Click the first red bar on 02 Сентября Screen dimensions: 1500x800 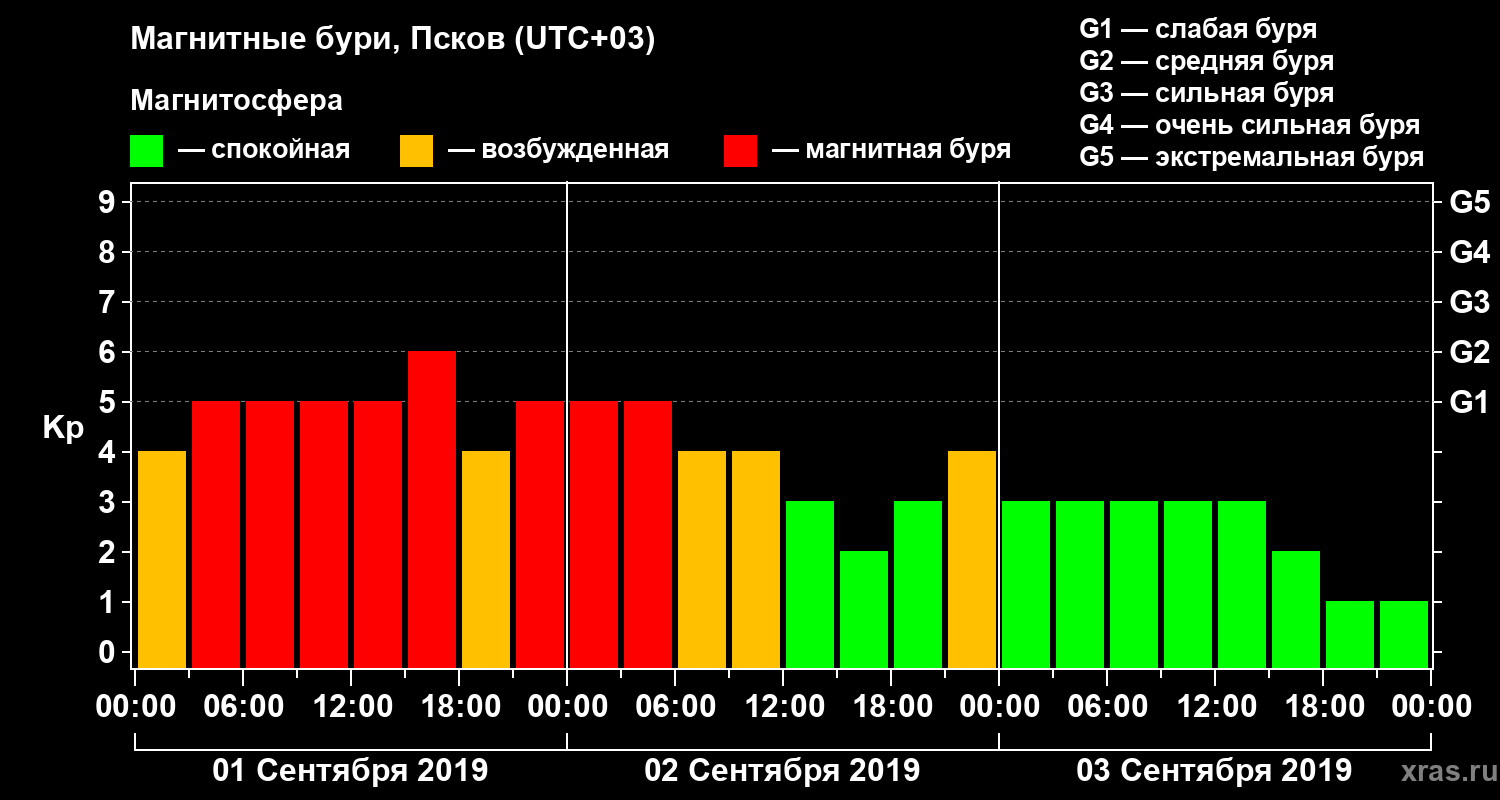pos(594,534)
